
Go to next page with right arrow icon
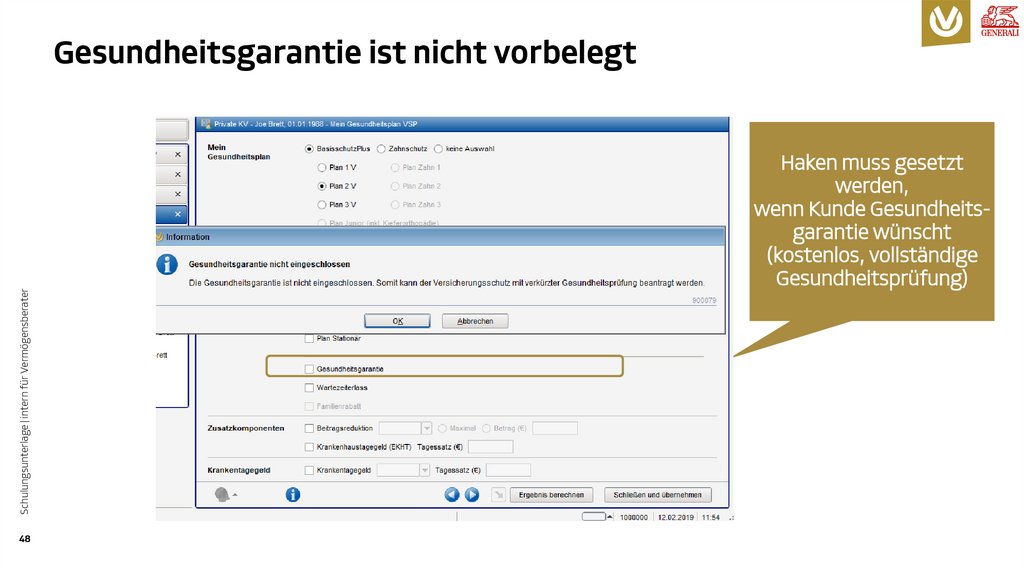point(472,495)
